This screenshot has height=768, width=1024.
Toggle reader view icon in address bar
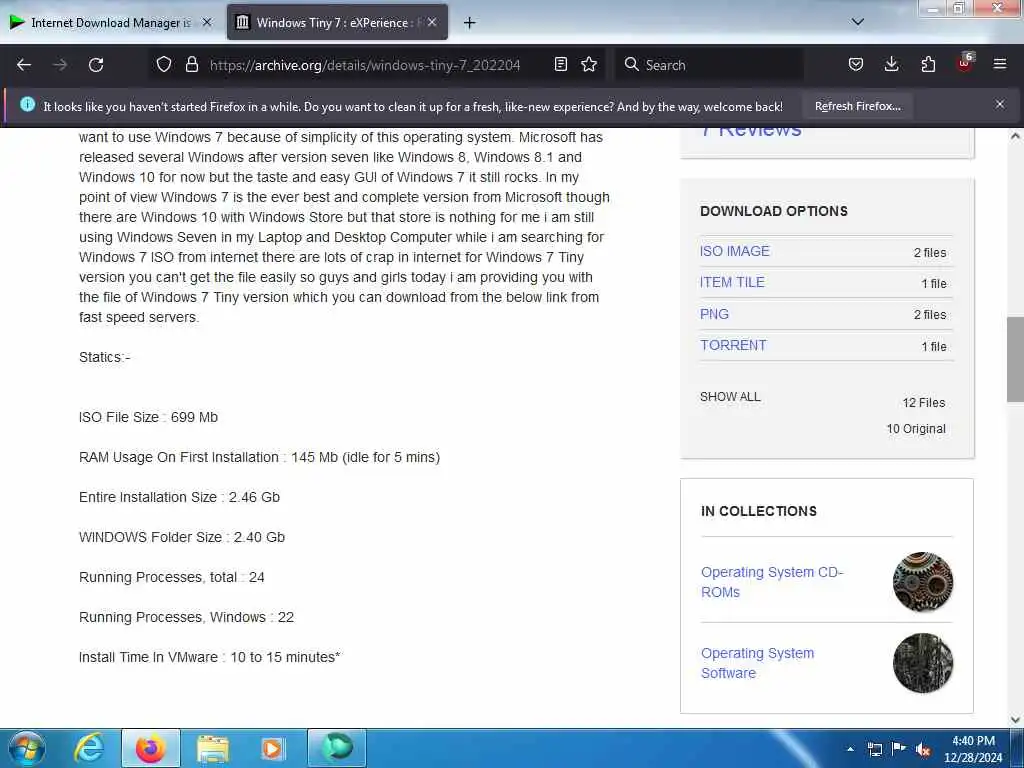[x=560, y=65]
